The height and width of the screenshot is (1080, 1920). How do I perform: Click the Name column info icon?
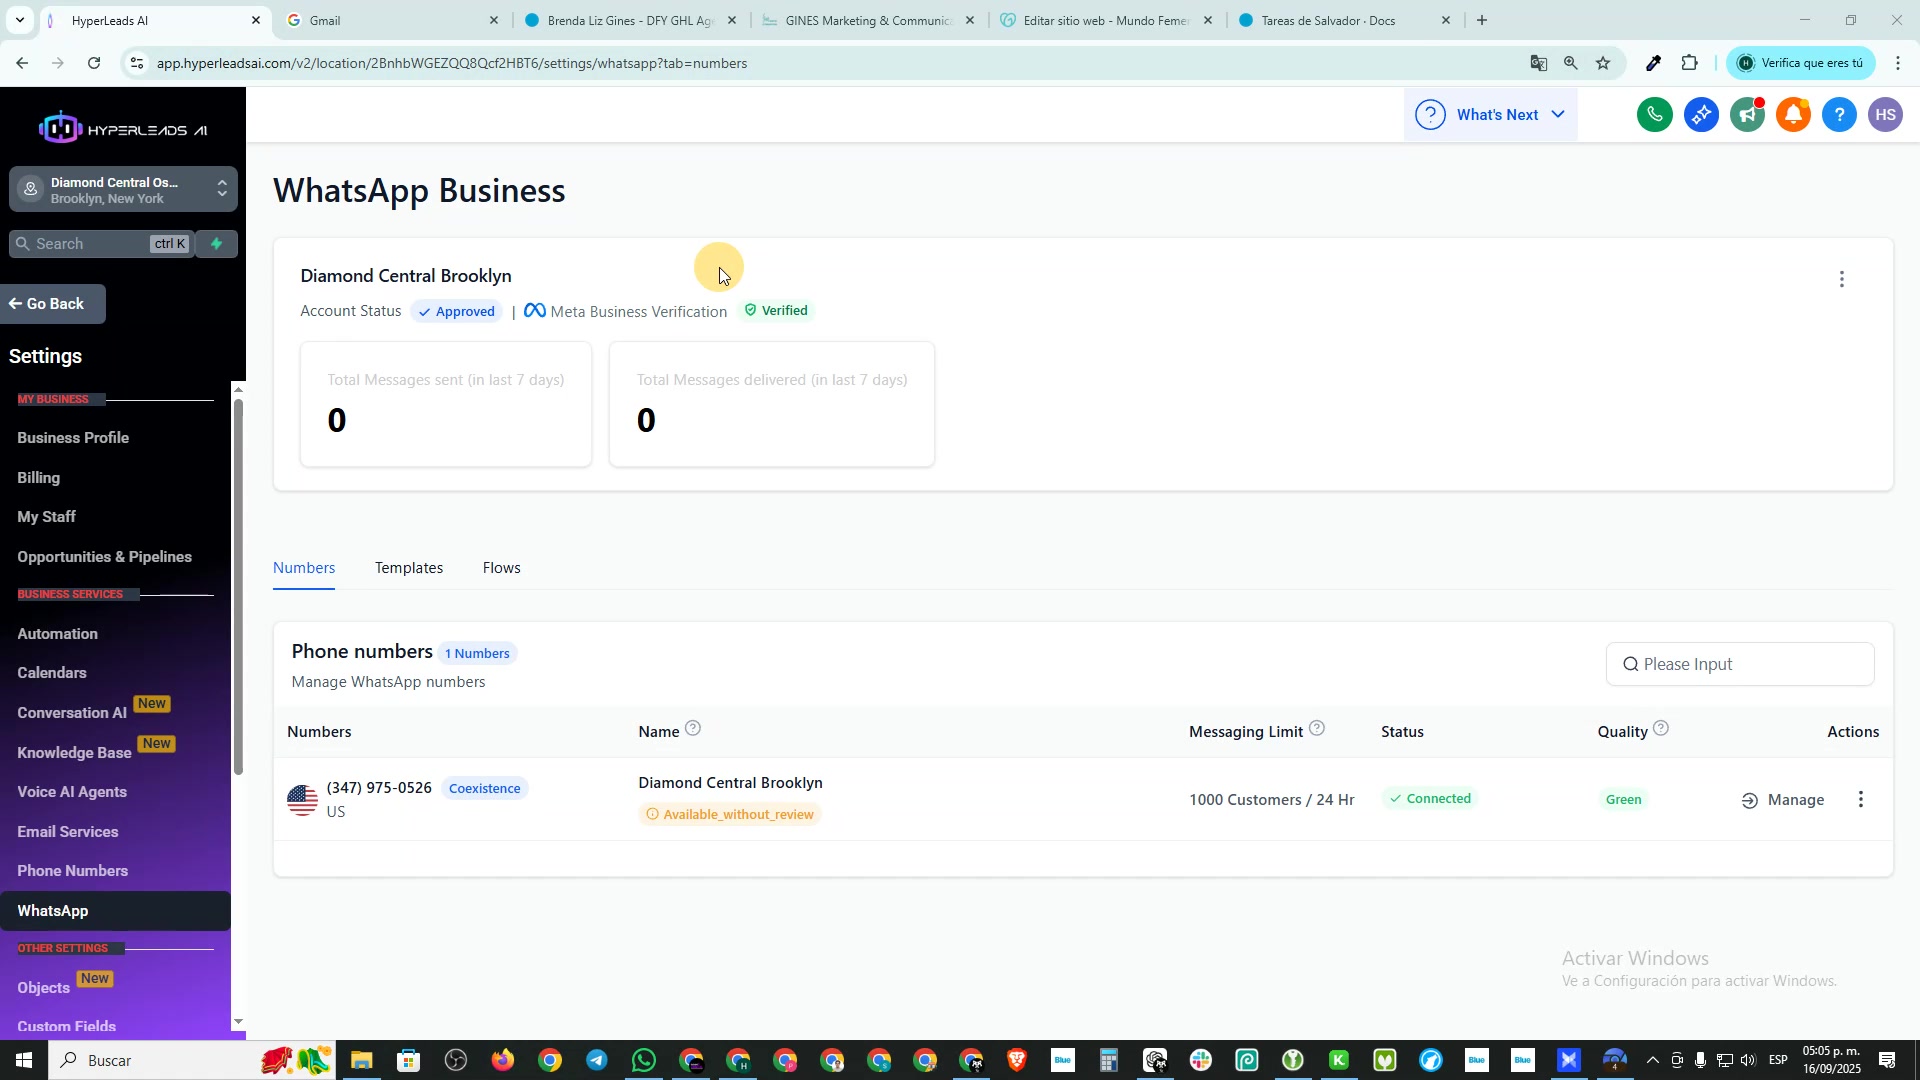coord(693,729)
